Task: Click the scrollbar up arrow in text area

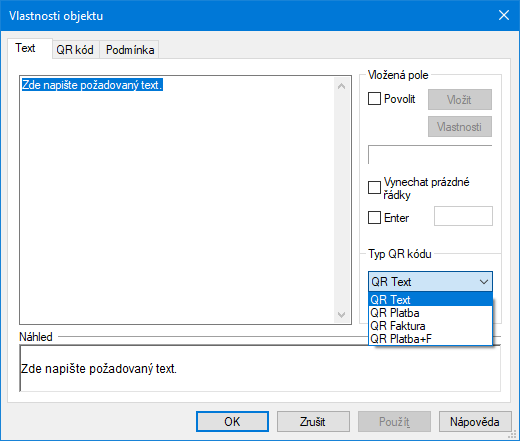Action: [x=341, y=86]
